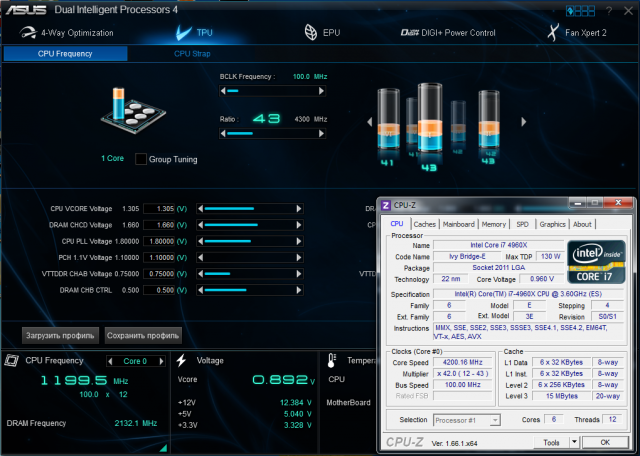The width and height of the screenshot is (640, 456).
Task: Open the Caches tab in CPU-Z
Action: point(424,224)
